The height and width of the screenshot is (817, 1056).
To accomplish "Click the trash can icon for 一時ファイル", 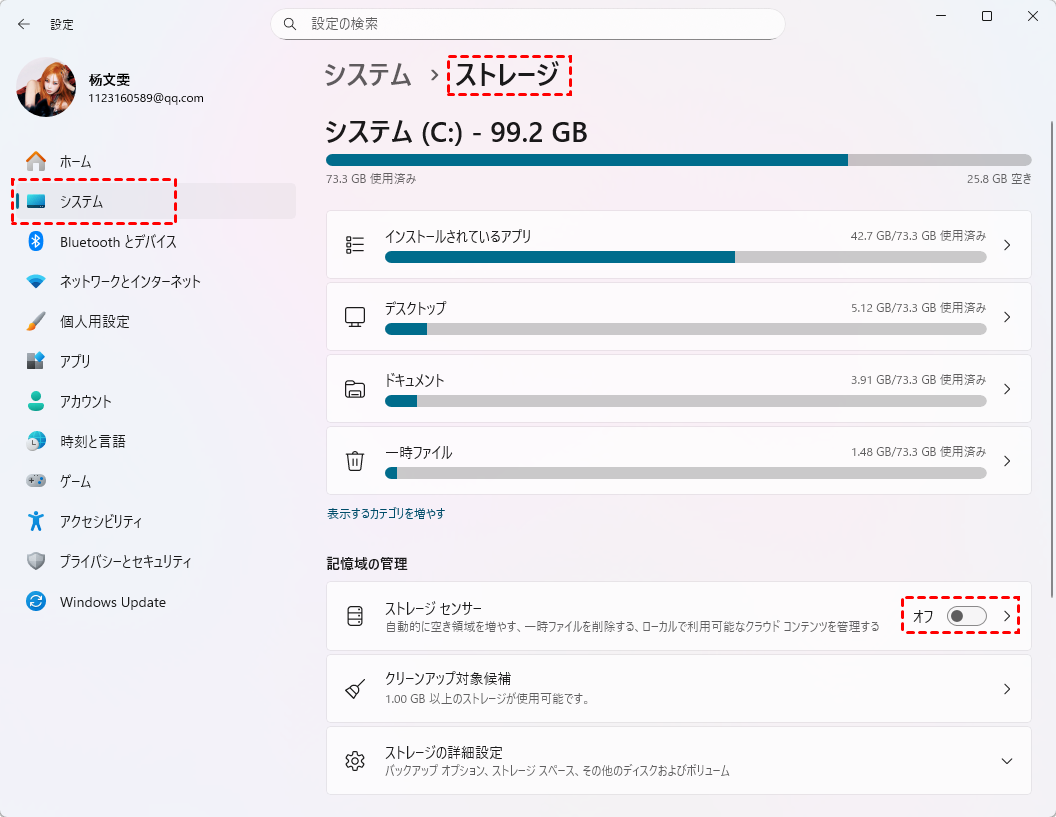I will tap(355, 461).
